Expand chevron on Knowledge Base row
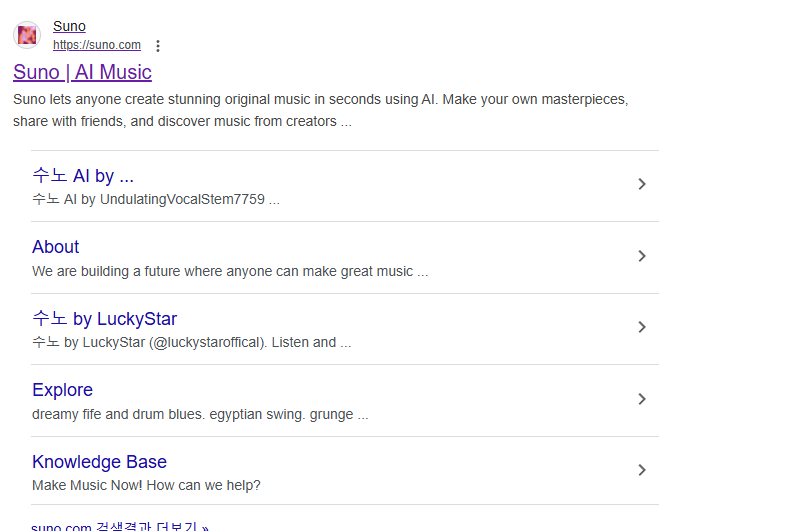This screenshot has width=791, height=531. coord(642,470)
